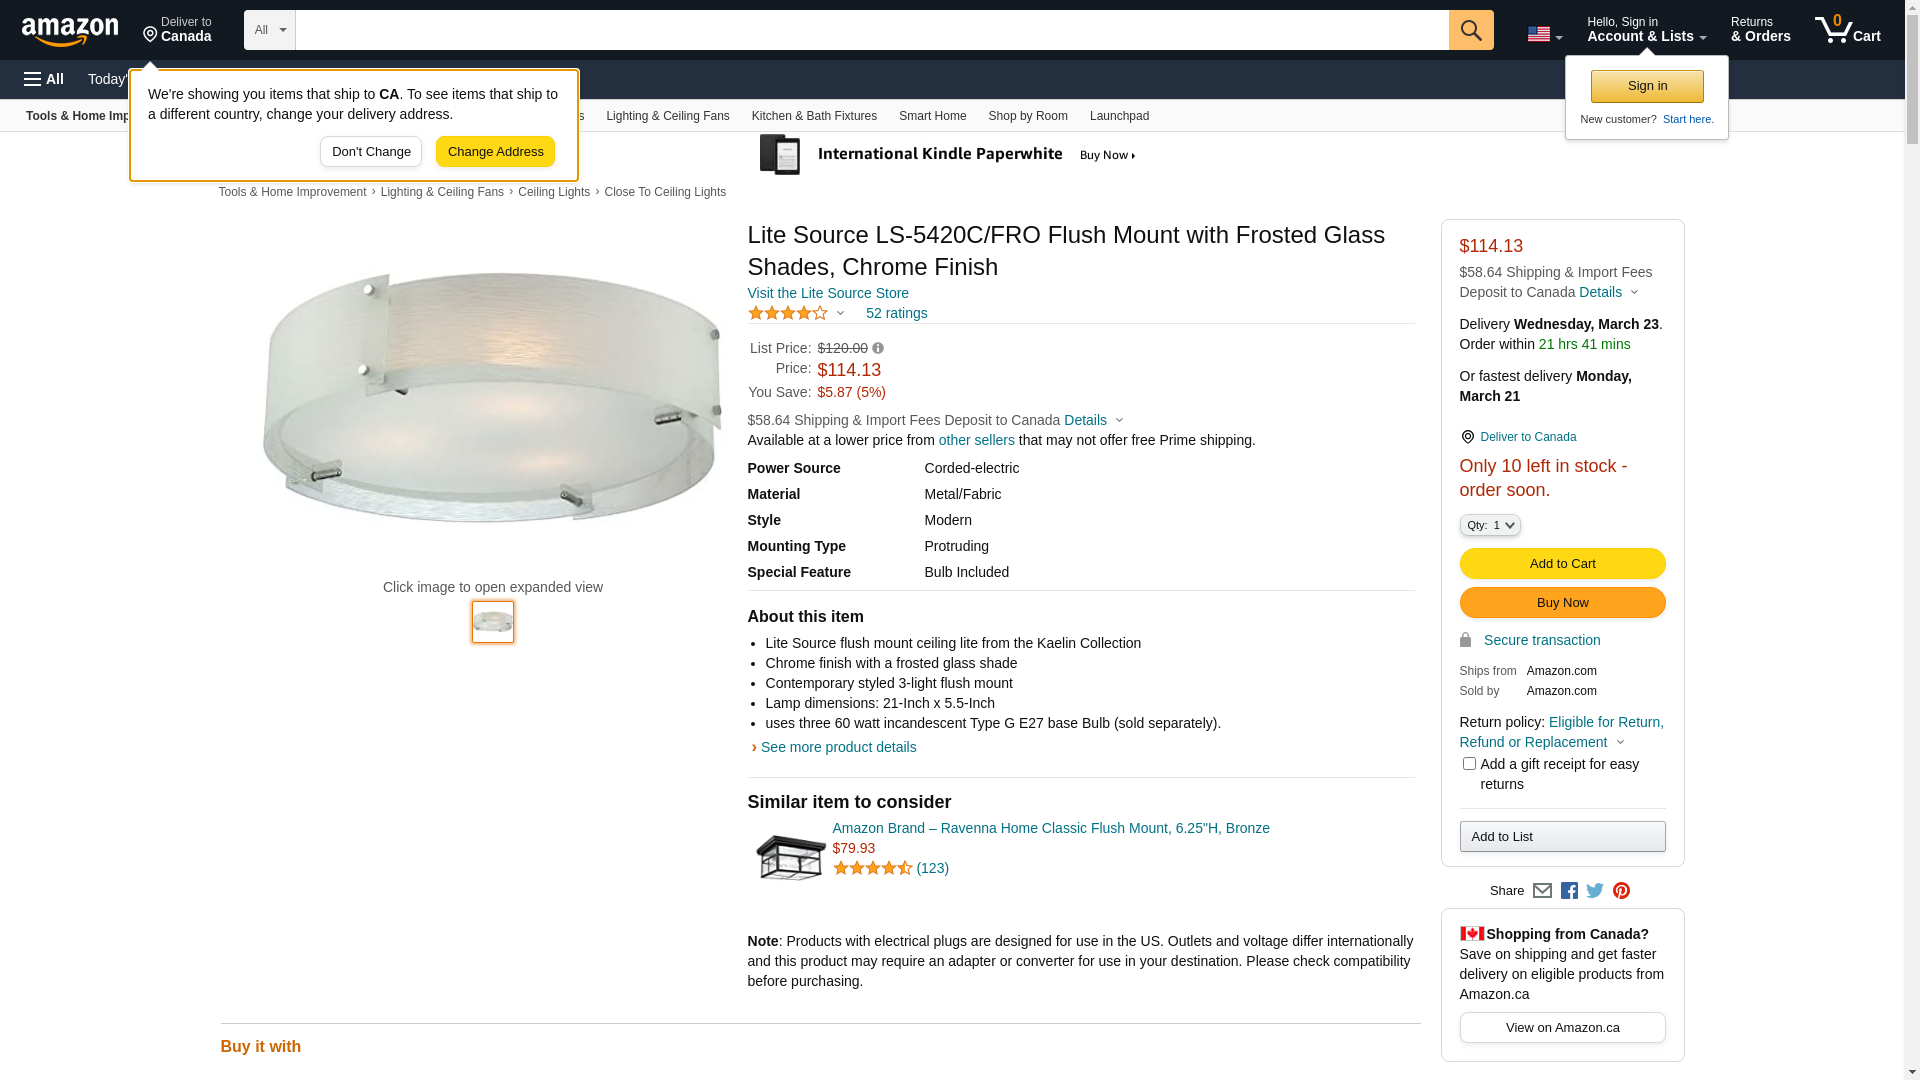Click the list price info icon
The height and width of the screenshot is (1080, 1920).
tap(878, 348)
